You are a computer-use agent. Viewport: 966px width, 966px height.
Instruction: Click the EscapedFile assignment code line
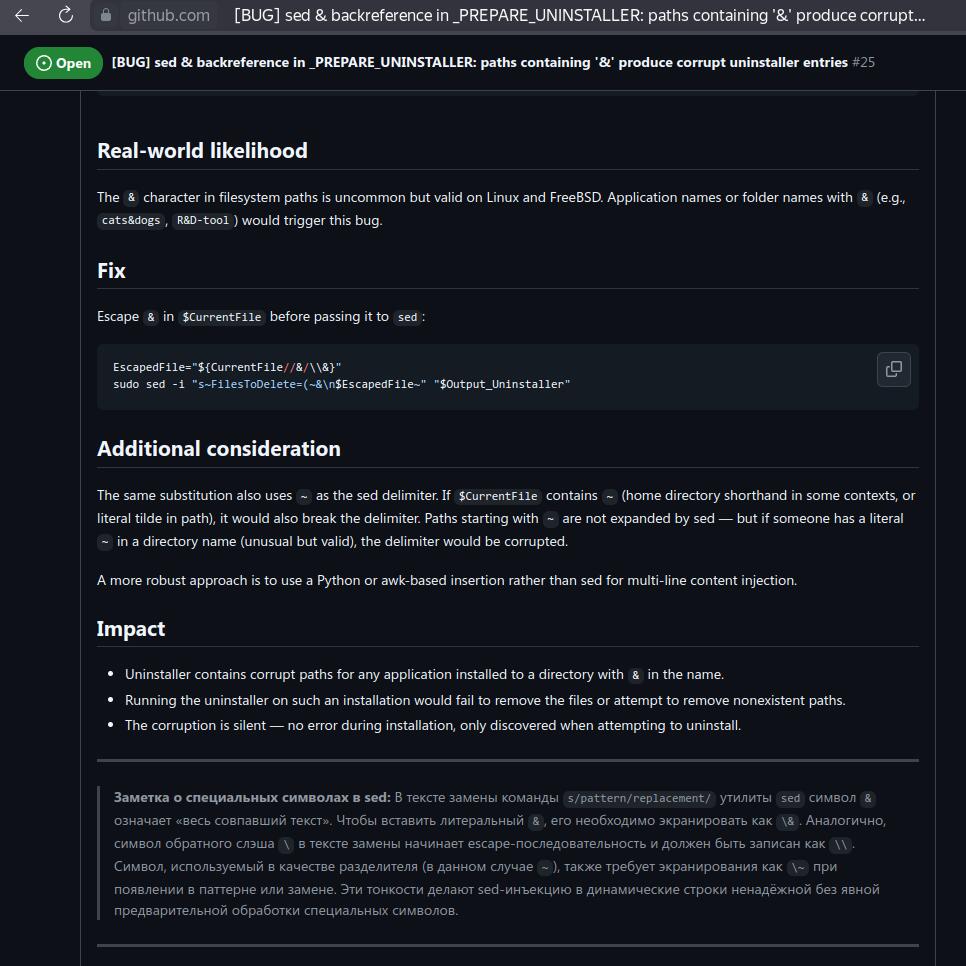227,367
